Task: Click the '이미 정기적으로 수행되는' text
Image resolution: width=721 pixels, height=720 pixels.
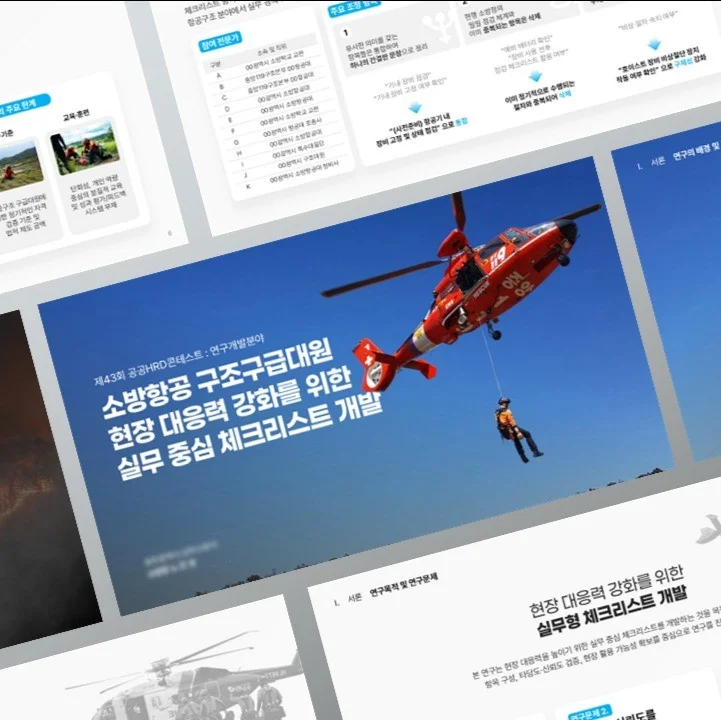Action: pyautogui.click(x=539, y=91)
